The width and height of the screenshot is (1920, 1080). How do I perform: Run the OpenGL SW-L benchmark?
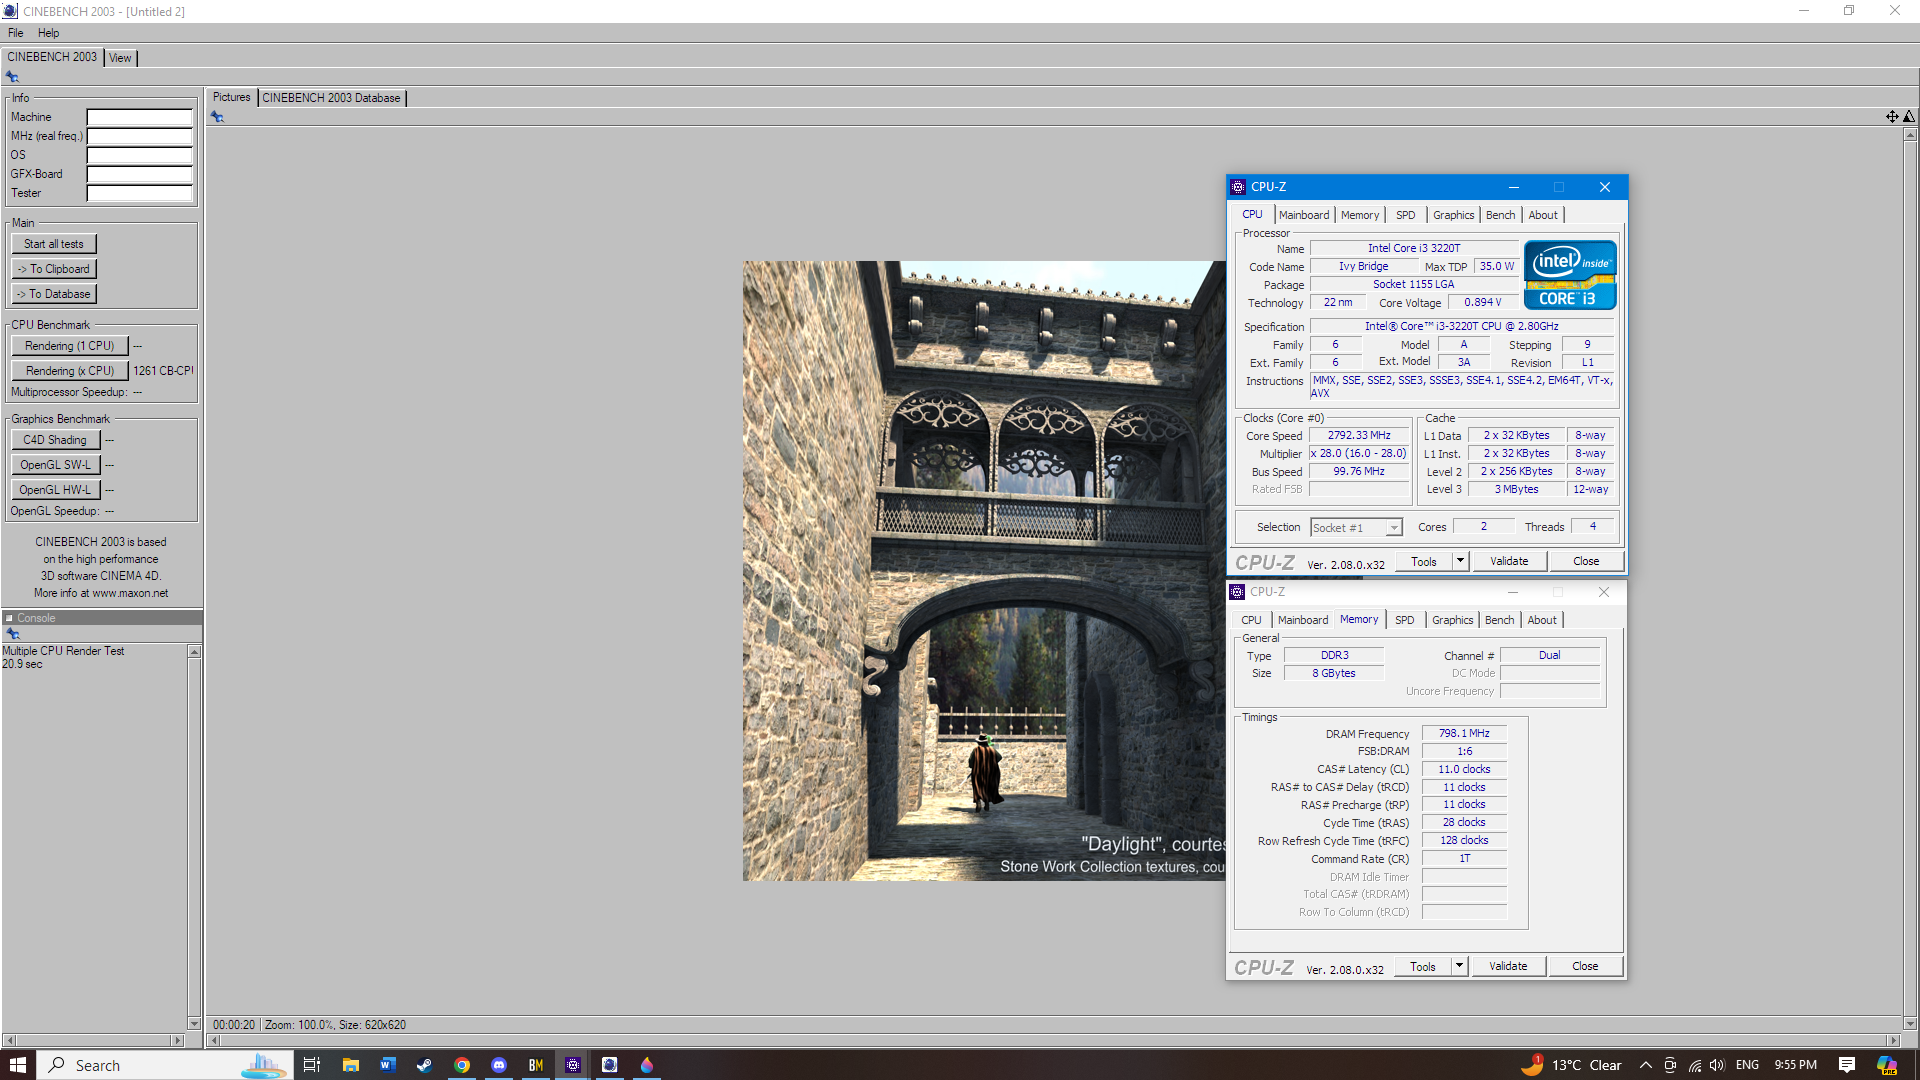click(55, 465)
